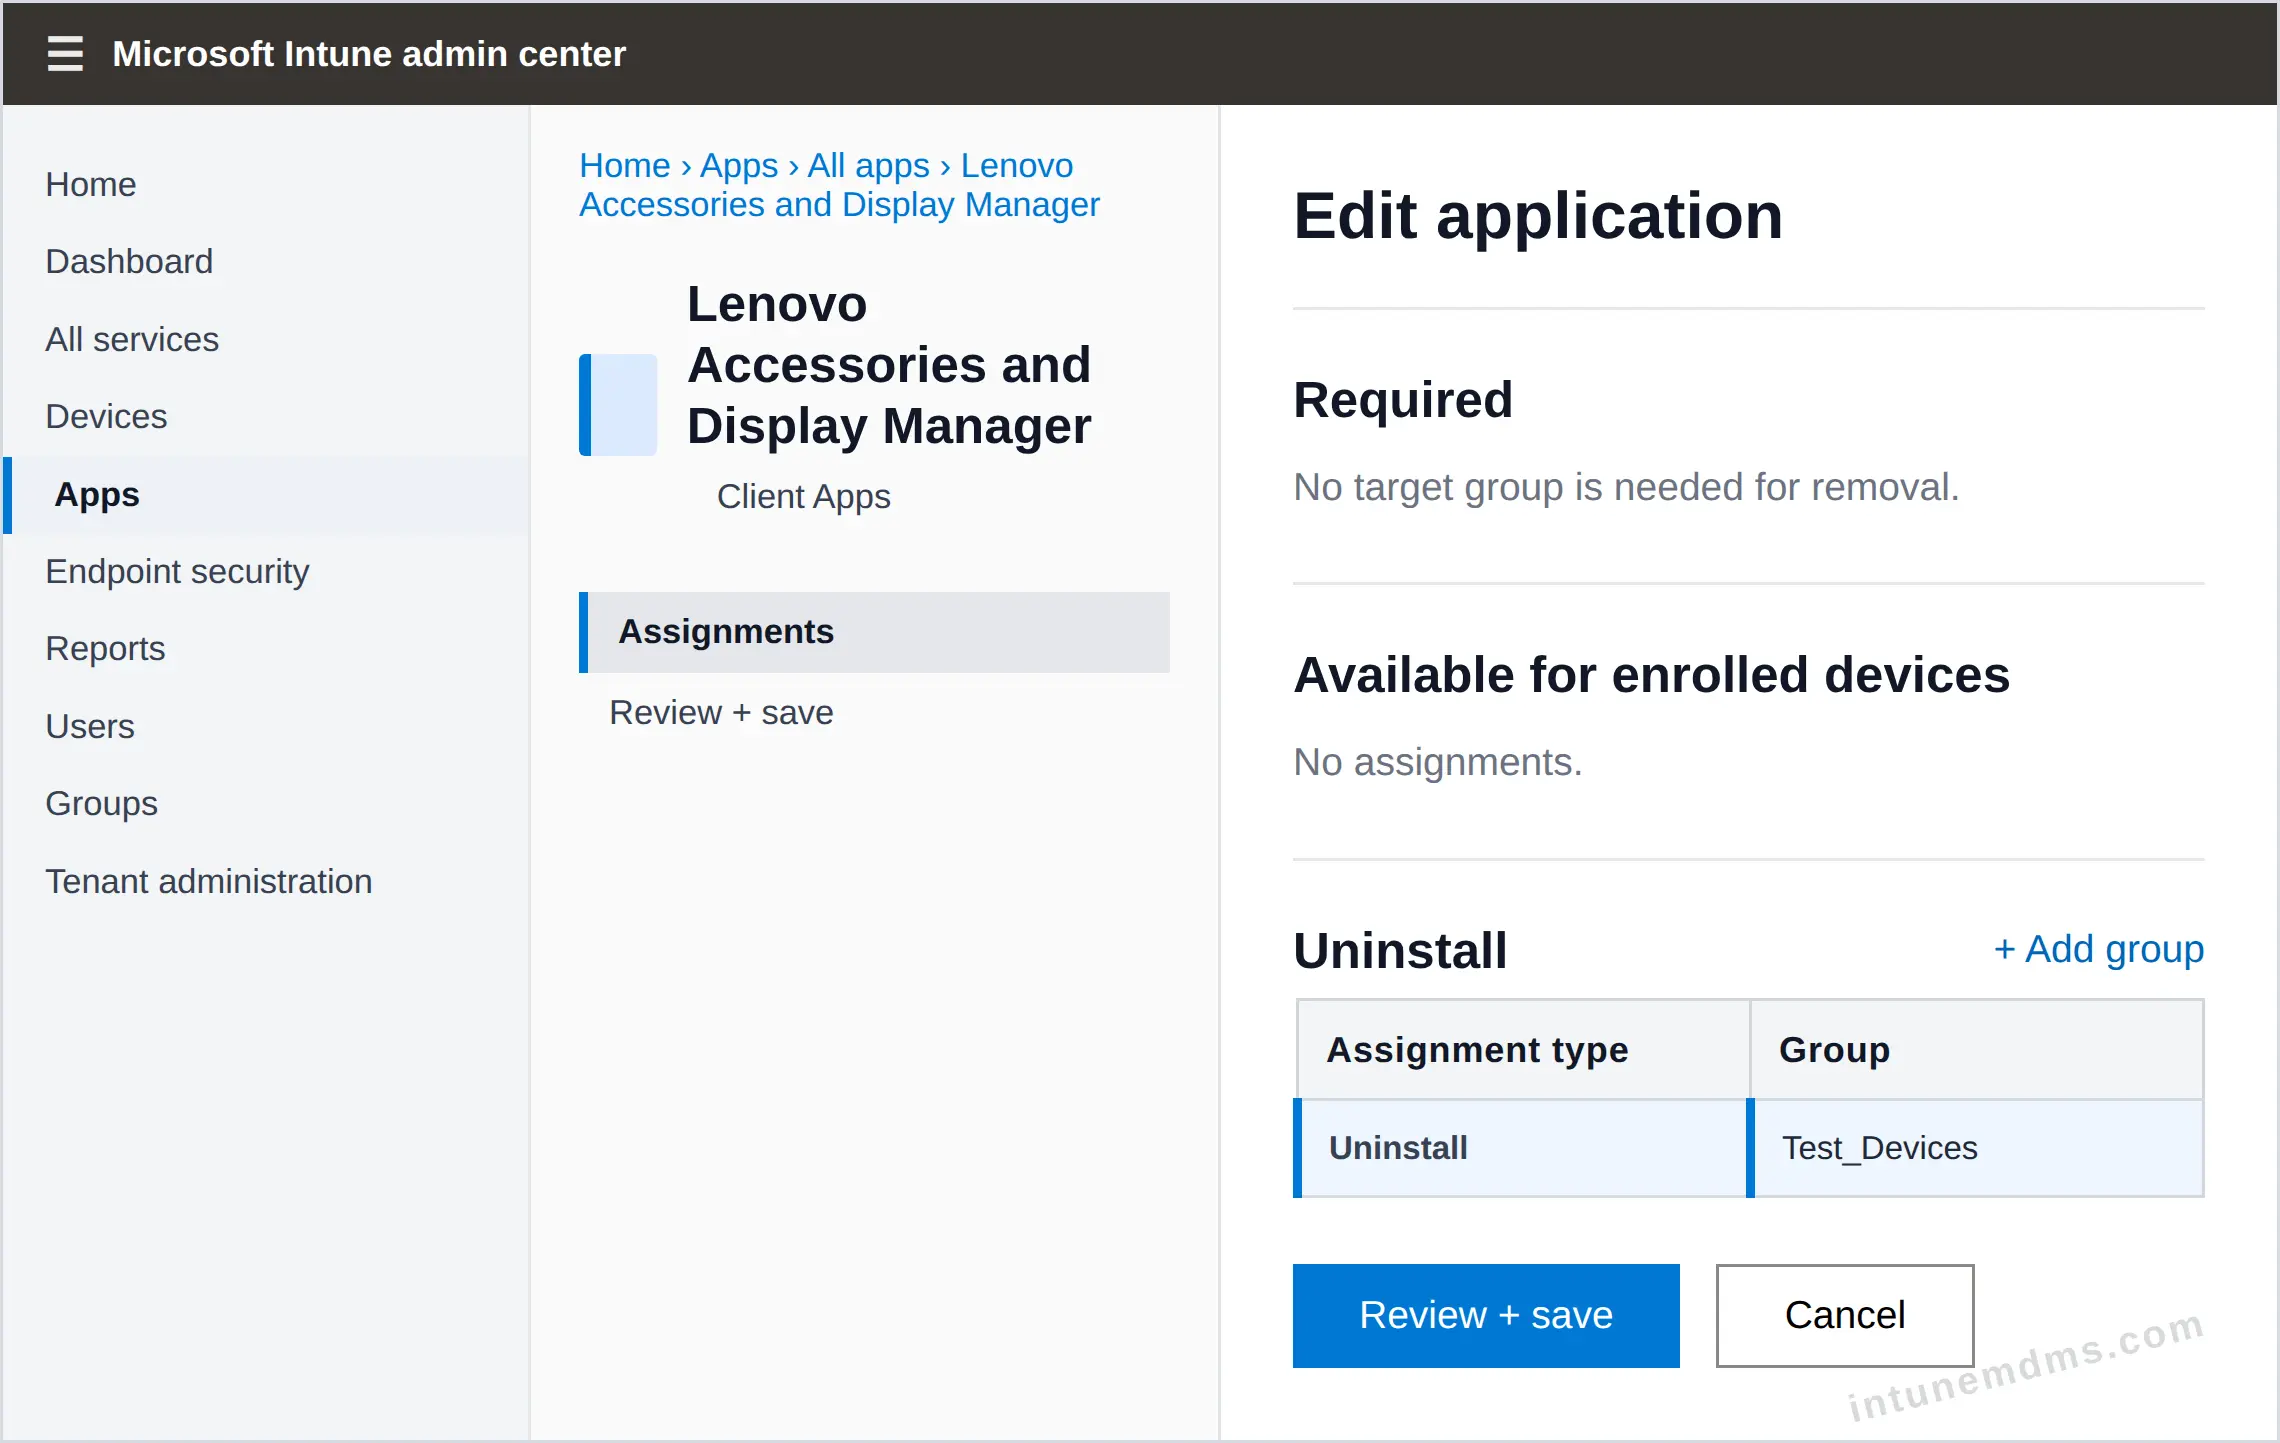Click + Add group for Uninstall

click(x=2099, y=949)
